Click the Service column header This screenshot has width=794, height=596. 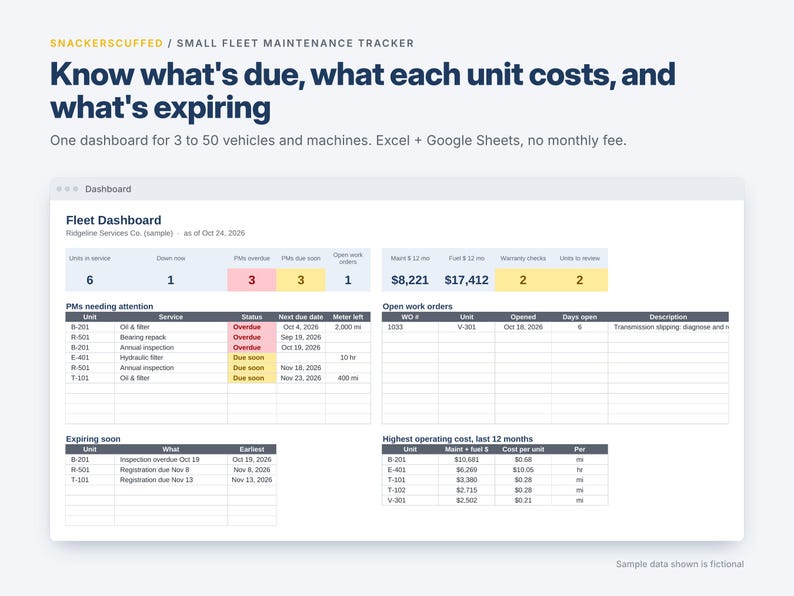171,317
